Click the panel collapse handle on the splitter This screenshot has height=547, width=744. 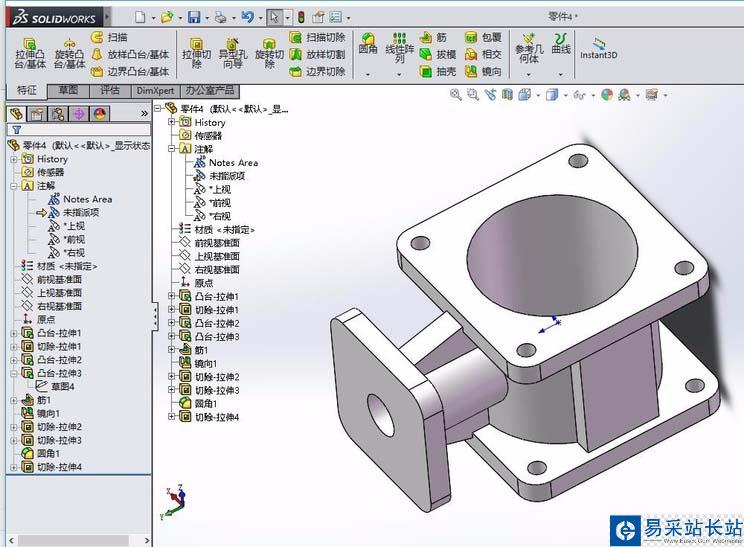[155, 316]
